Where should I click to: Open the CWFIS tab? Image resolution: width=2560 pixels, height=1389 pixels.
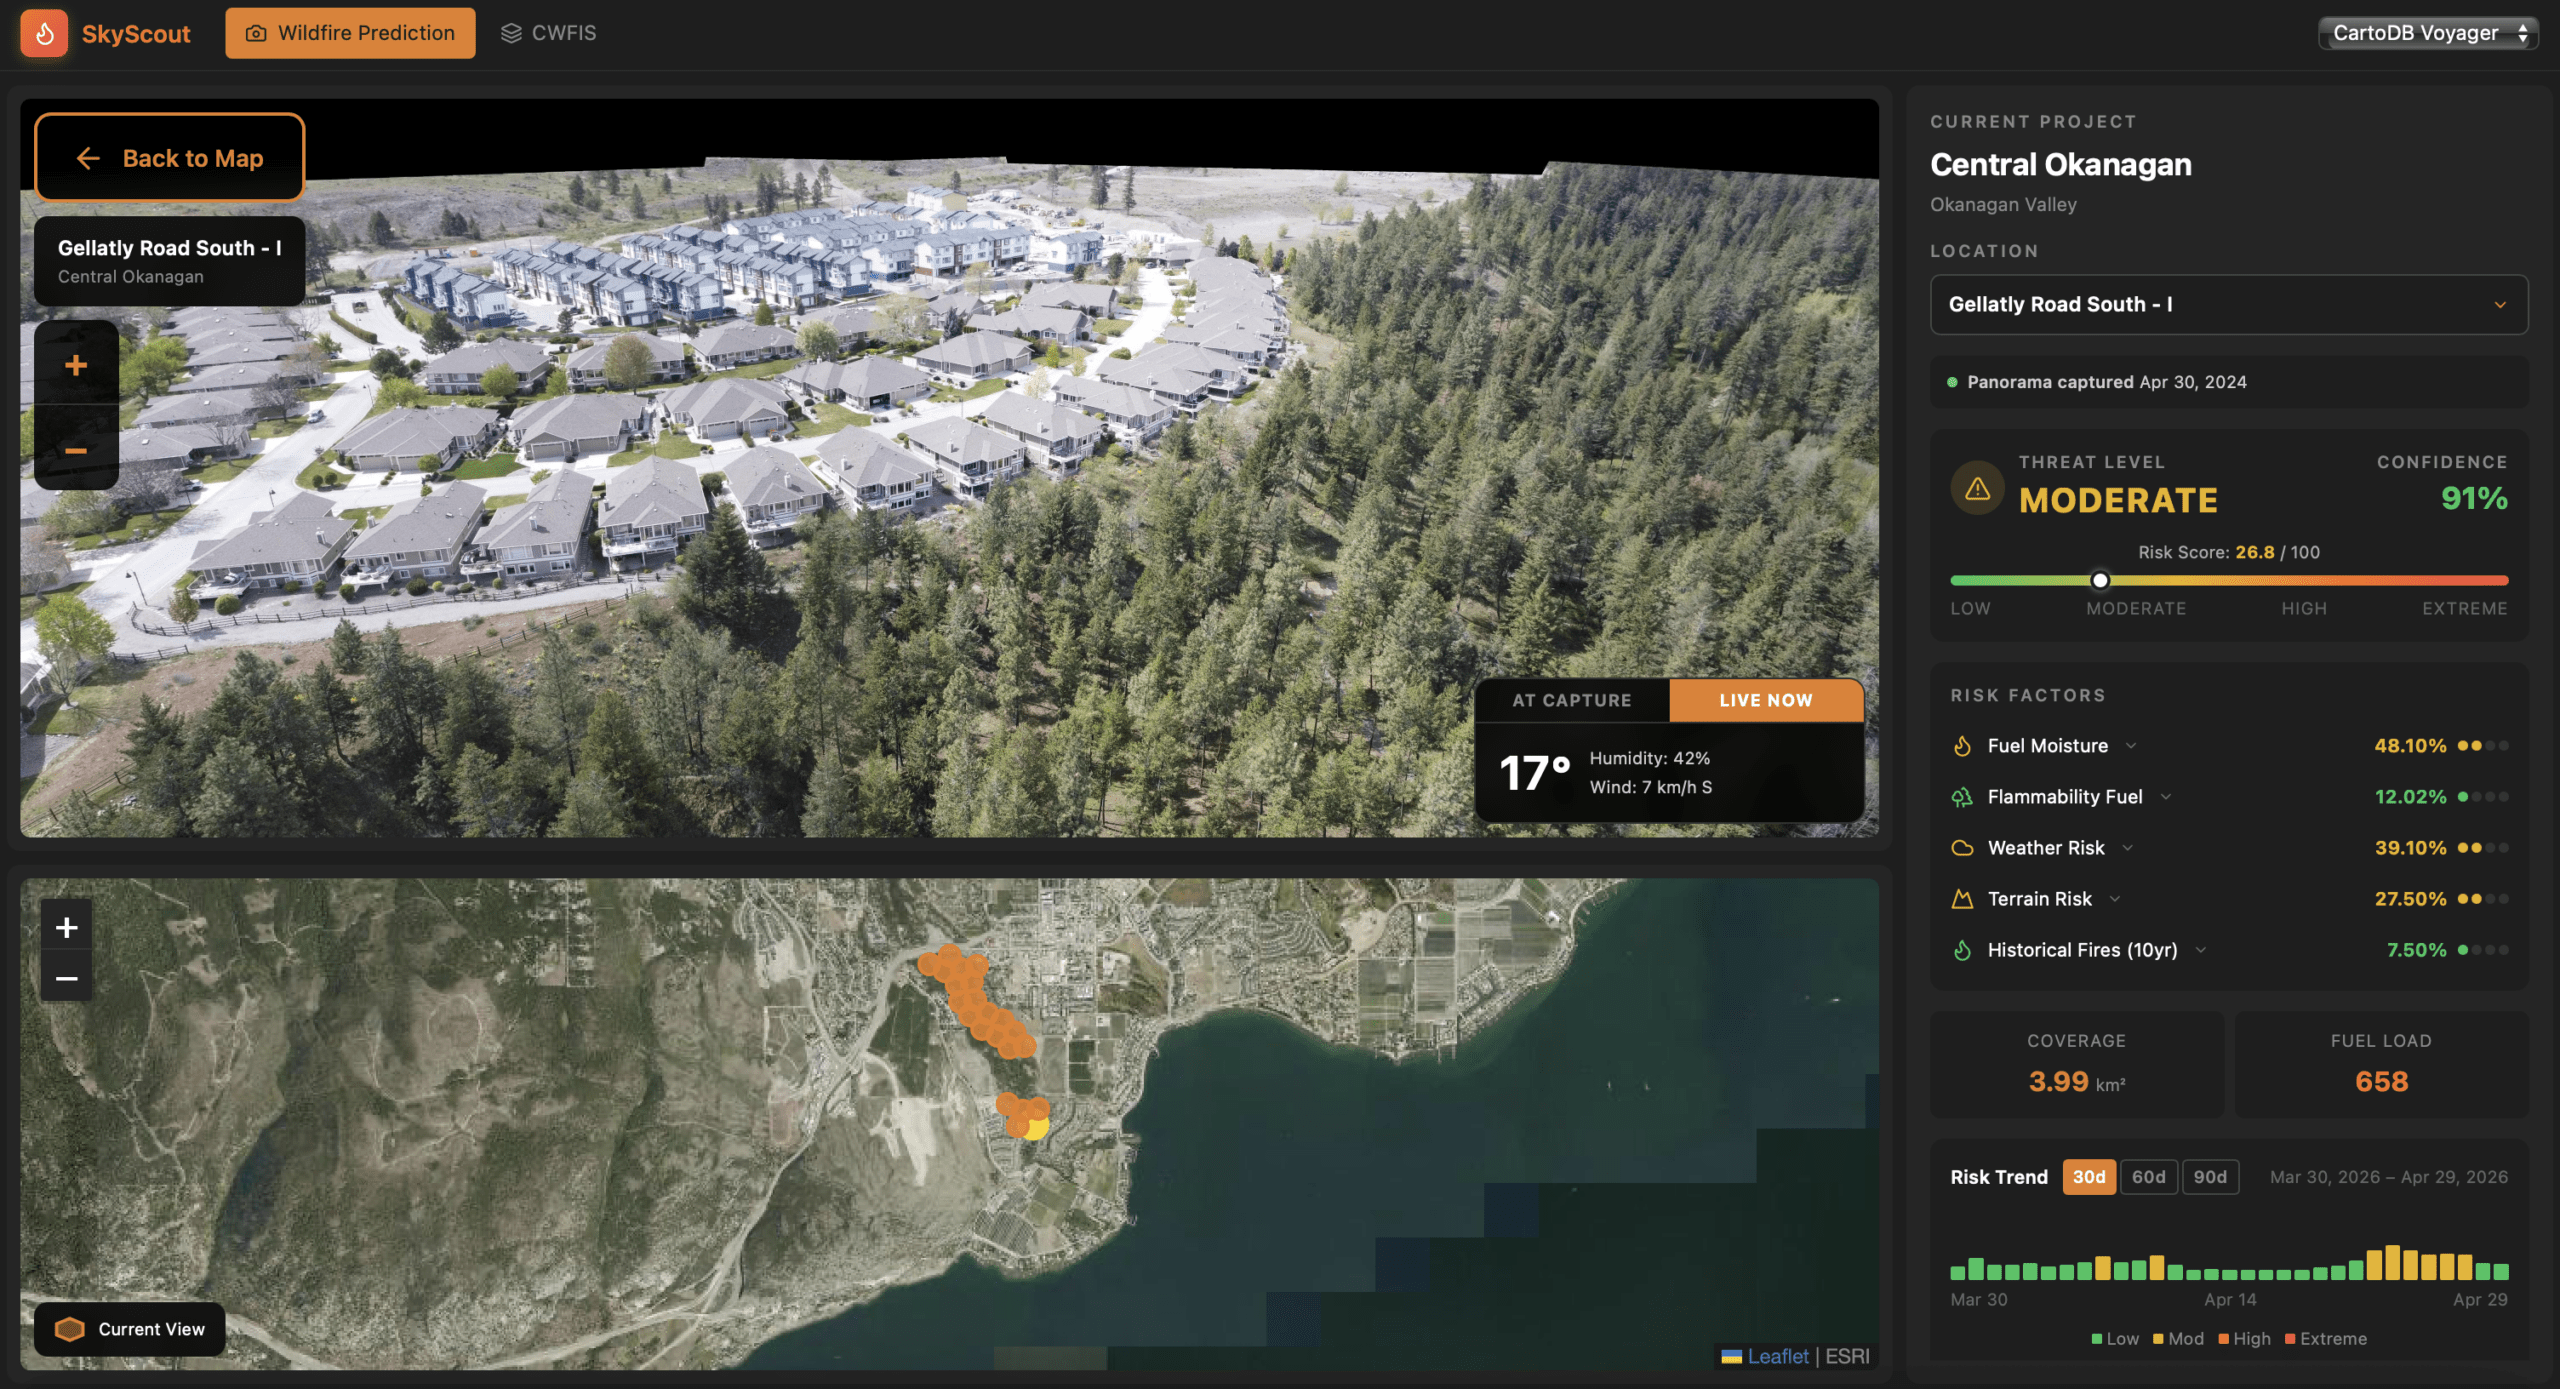[x=548, y=33]
